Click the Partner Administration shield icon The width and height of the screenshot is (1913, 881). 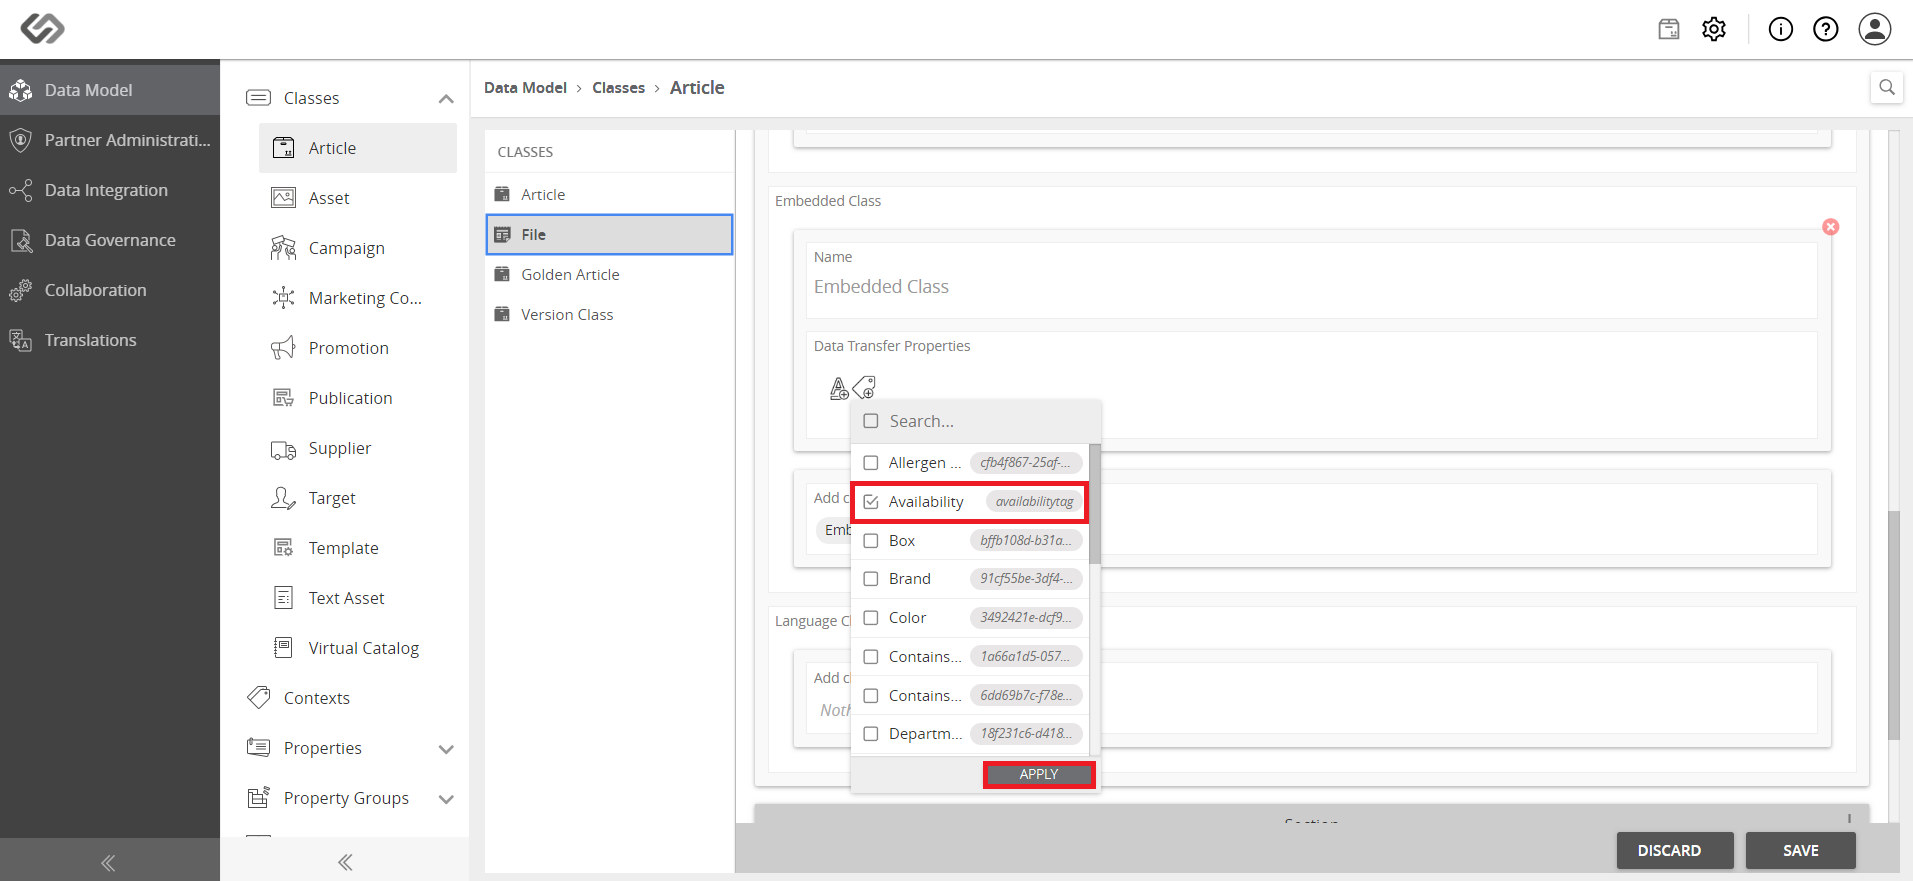(21, 140)
